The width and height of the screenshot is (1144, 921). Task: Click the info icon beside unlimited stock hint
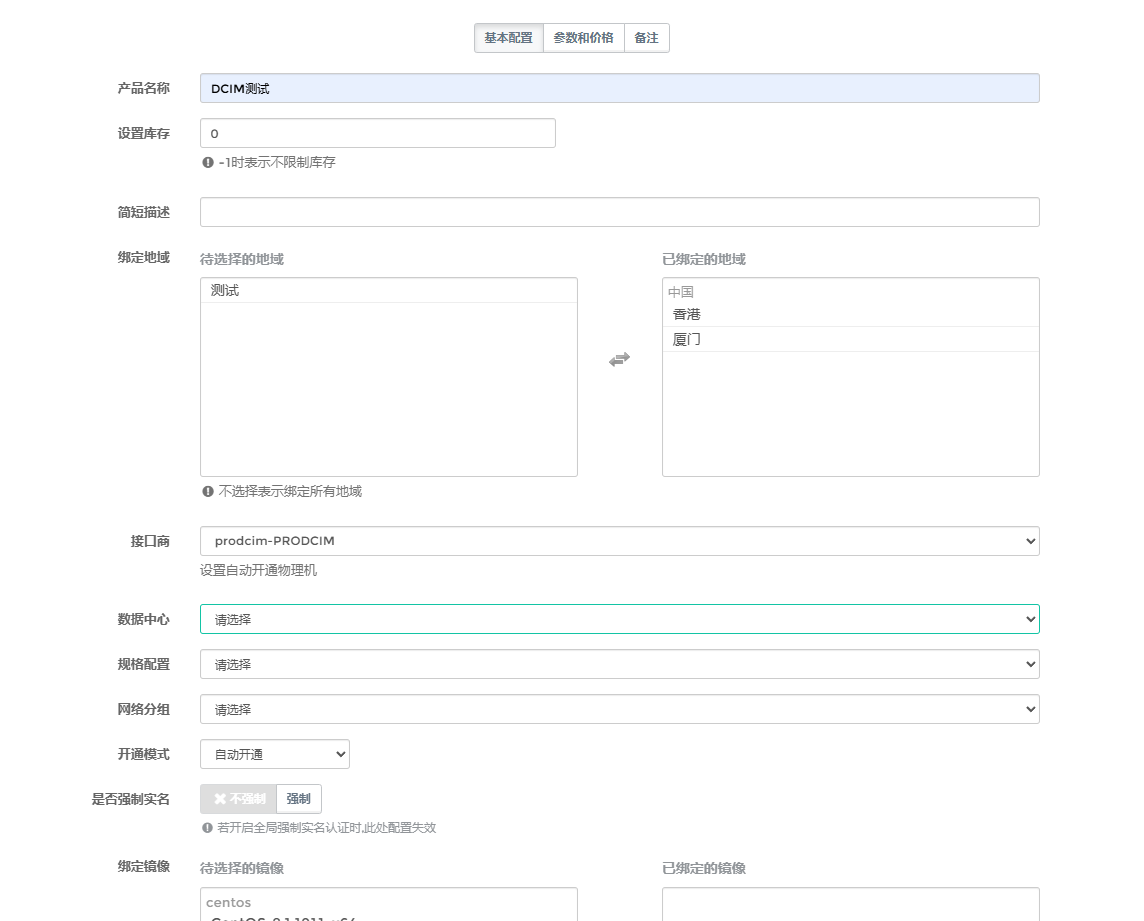[208, 163]
